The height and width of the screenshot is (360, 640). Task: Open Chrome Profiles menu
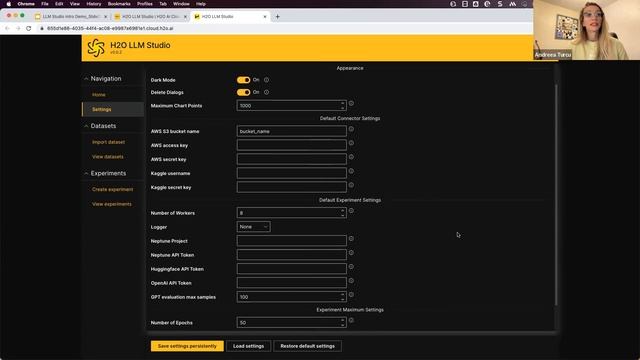click(x=144, y=4)
